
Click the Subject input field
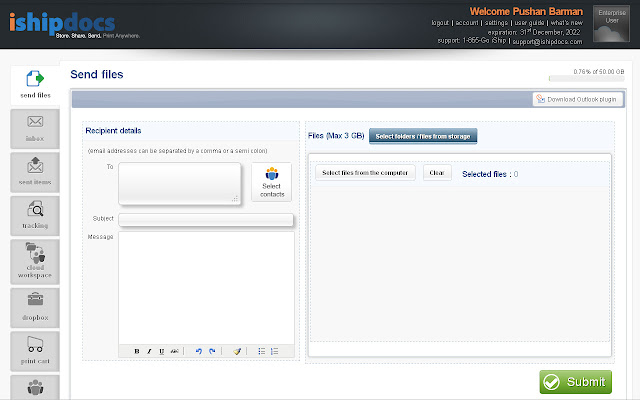[x=206, y=220]
